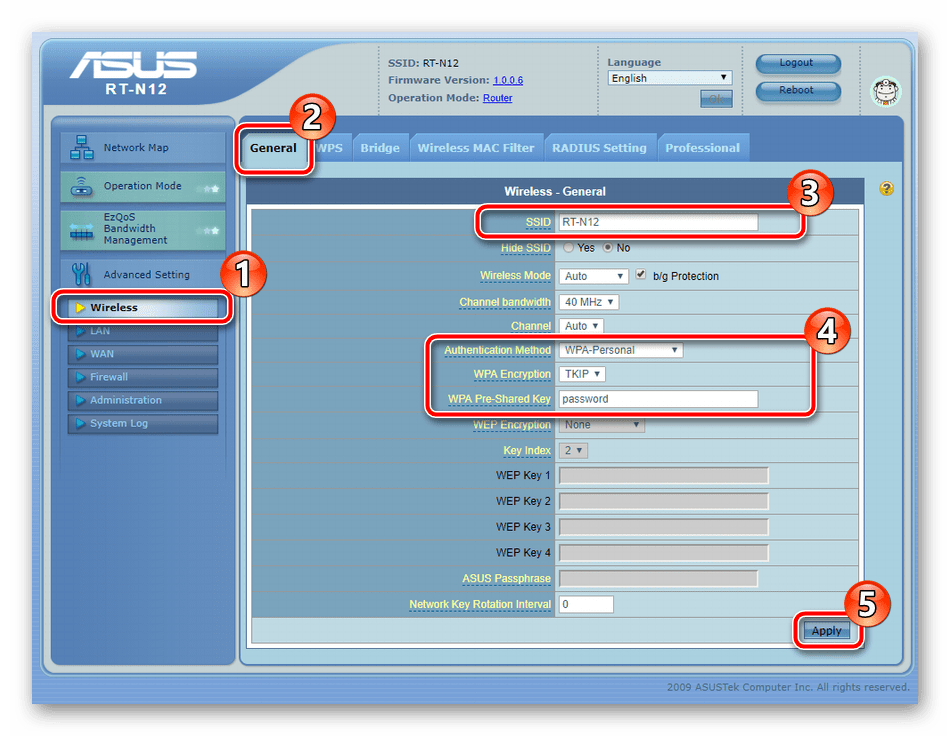Click the yellow arrow beside Wireless

pyautogui.click(x=80, y=308)
